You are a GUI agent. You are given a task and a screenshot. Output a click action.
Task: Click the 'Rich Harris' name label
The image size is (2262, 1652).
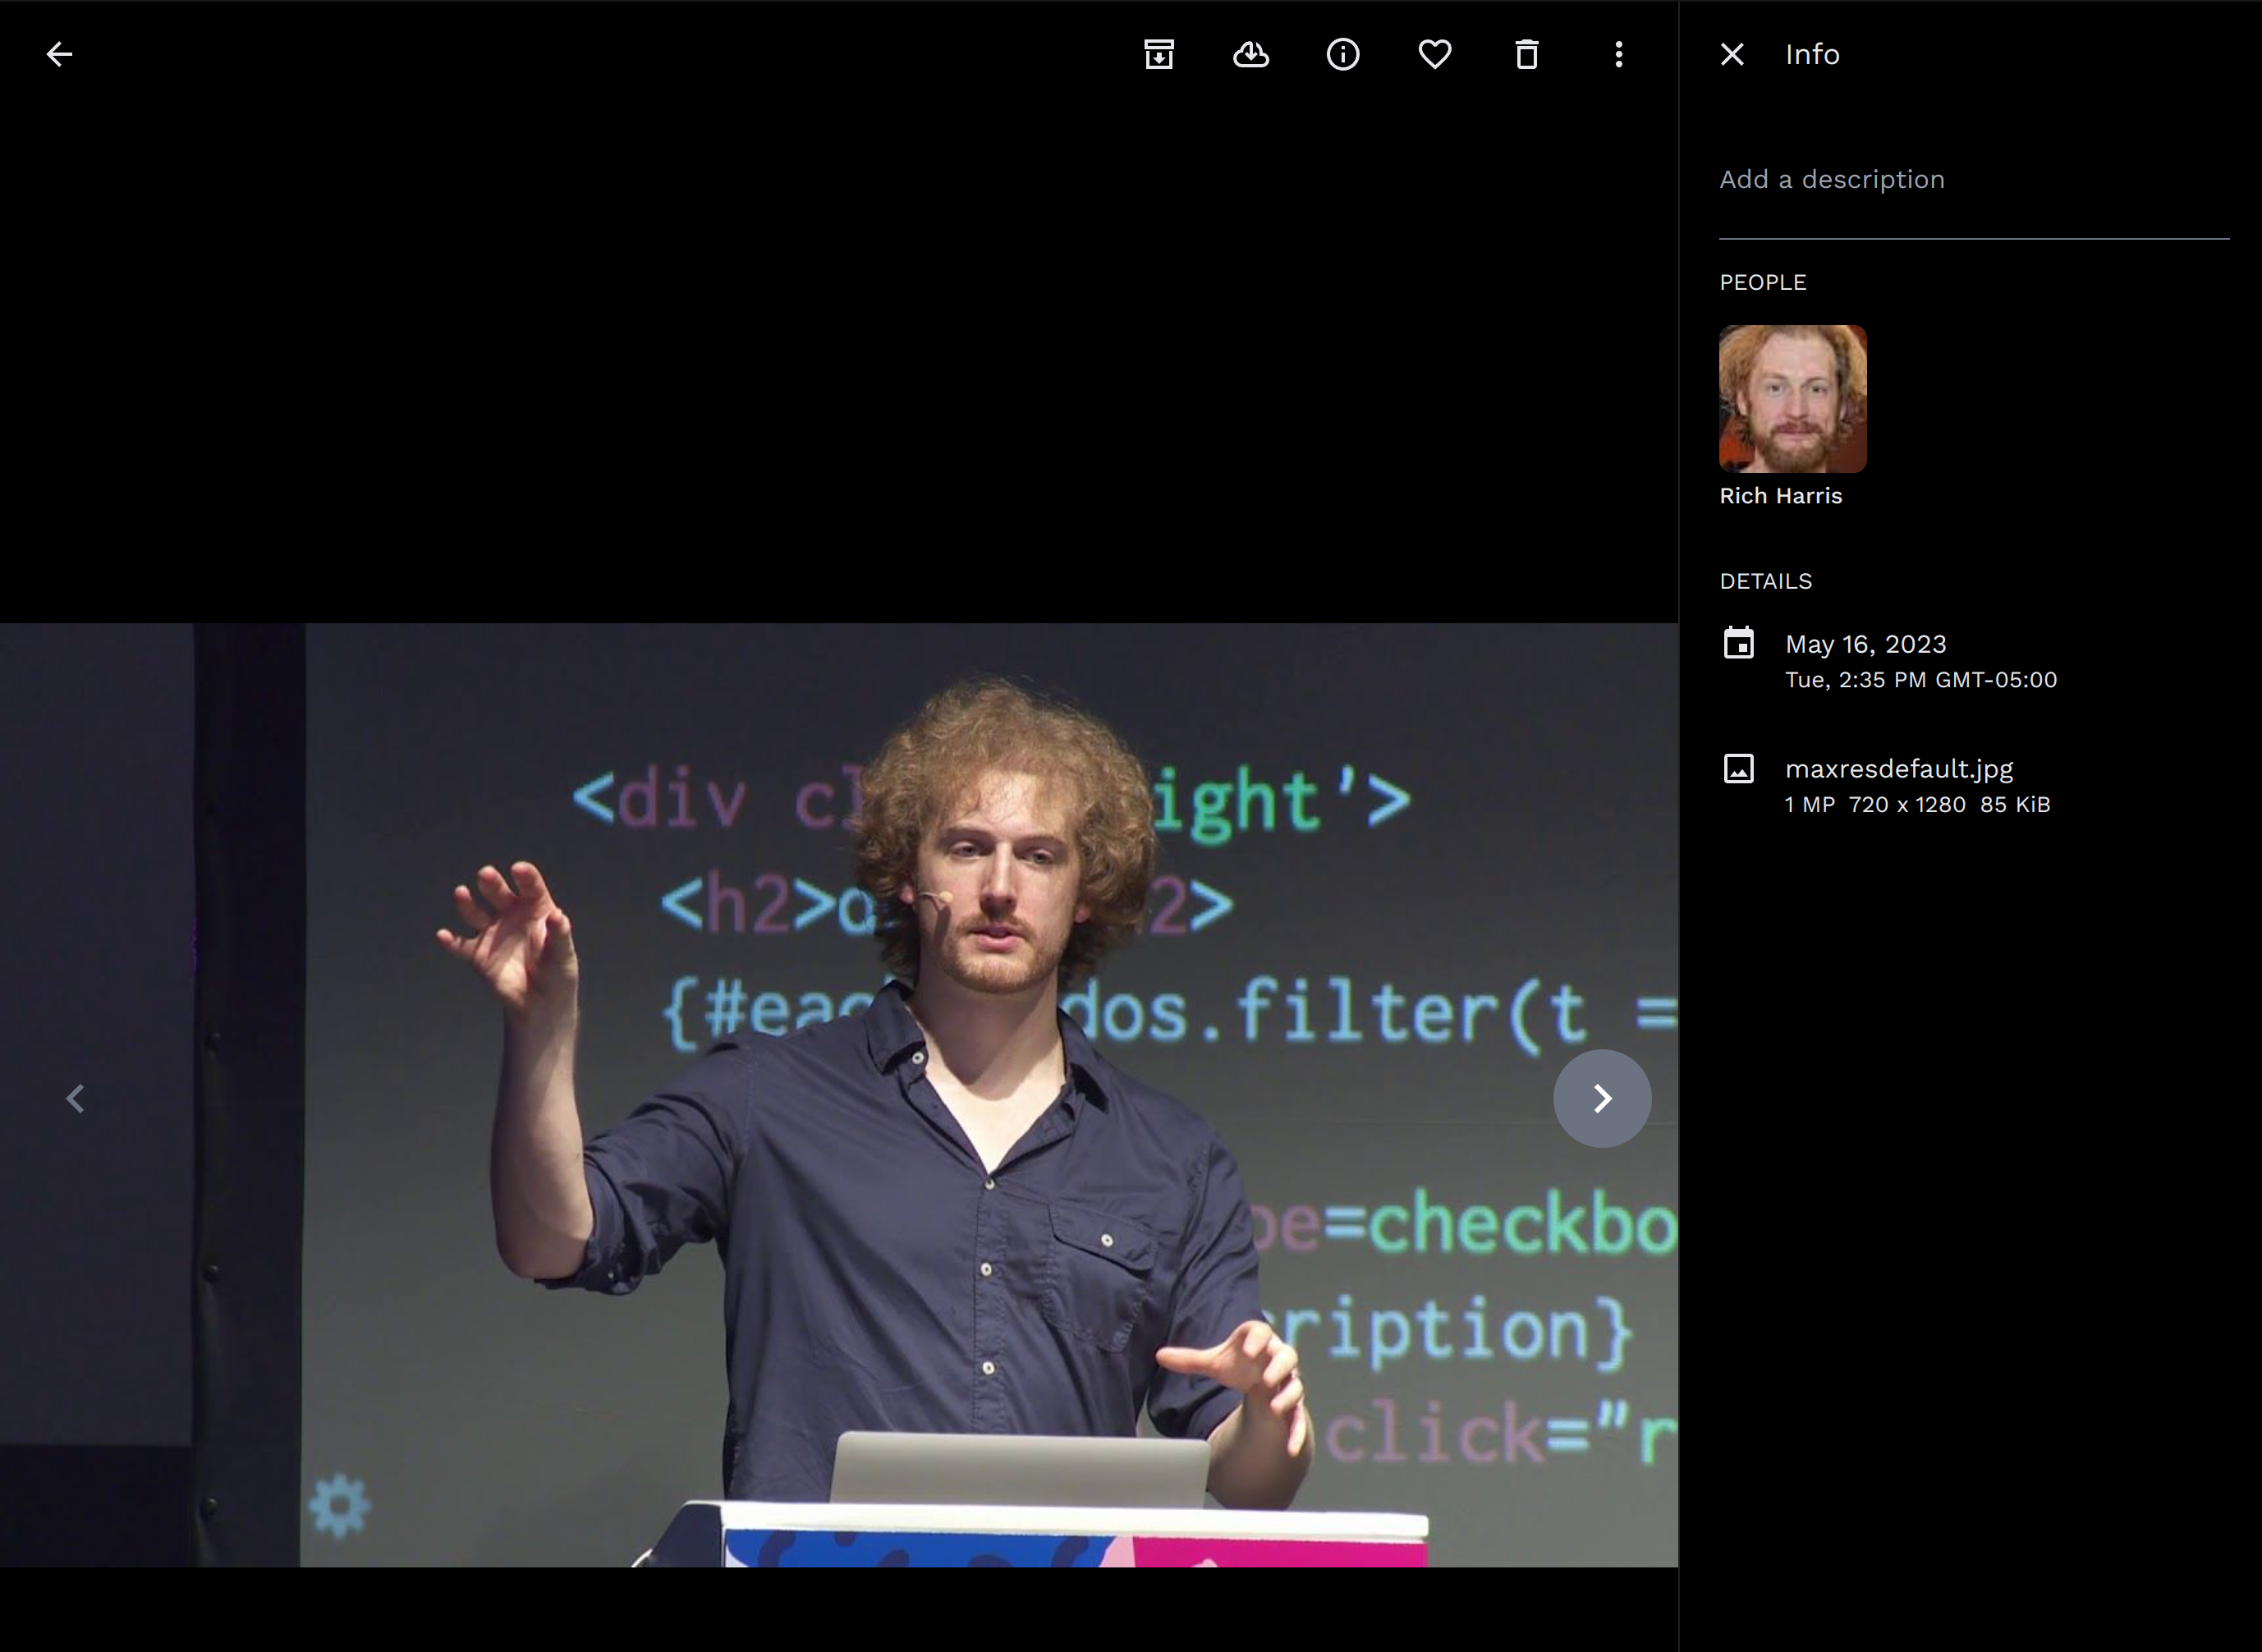[x=1780, y=496]
